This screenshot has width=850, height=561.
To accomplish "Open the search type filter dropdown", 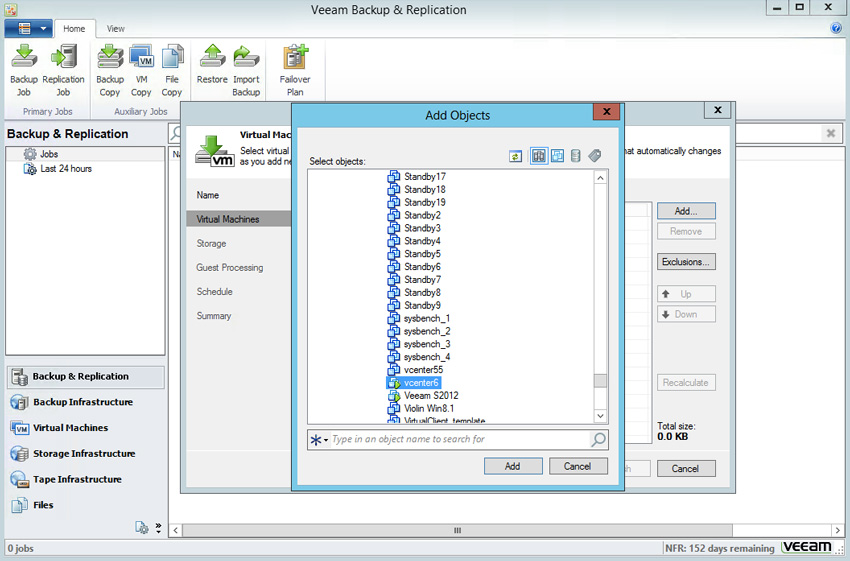I will (319, 440).
